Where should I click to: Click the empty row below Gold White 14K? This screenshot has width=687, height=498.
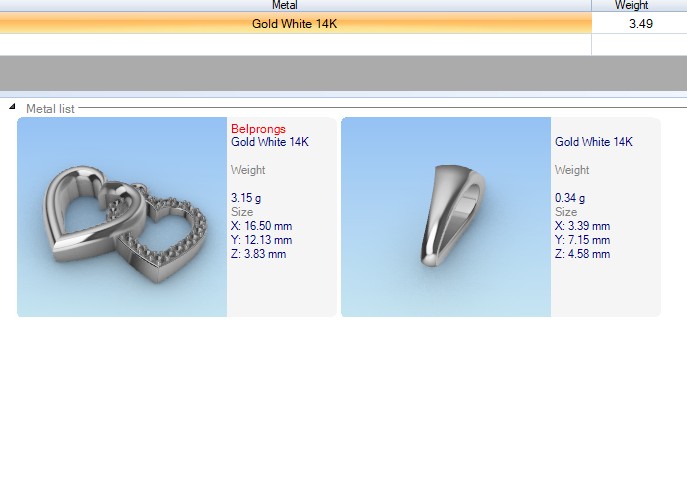pyautogui.click(x=294, y=44)
